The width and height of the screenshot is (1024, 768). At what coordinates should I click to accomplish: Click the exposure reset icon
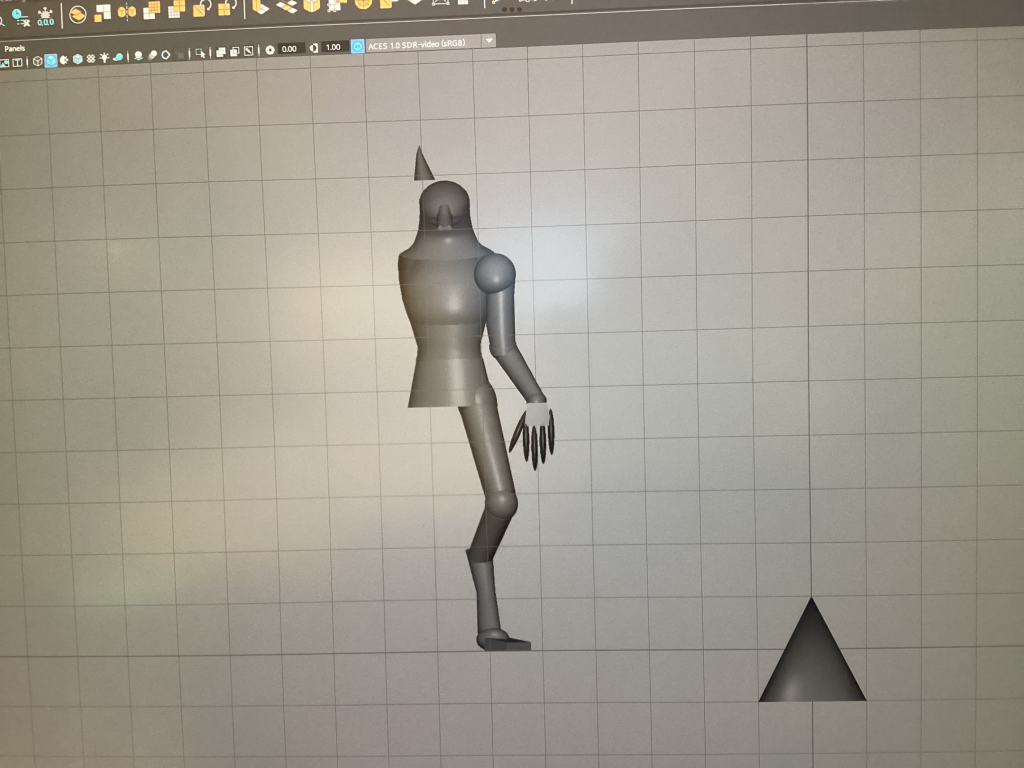coord(269,49)
